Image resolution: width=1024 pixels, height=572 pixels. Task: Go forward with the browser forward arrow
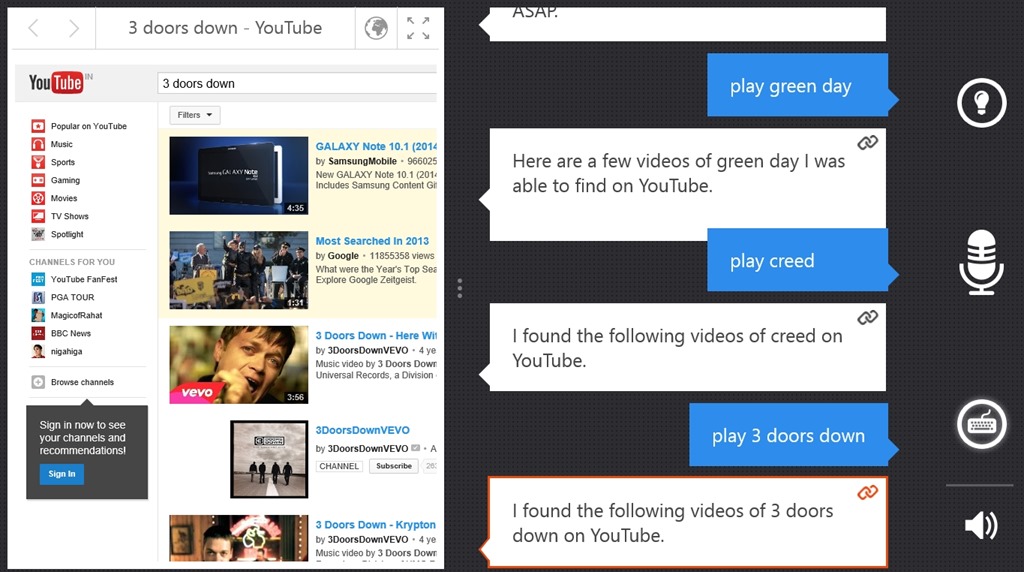(x=74, y=28)
